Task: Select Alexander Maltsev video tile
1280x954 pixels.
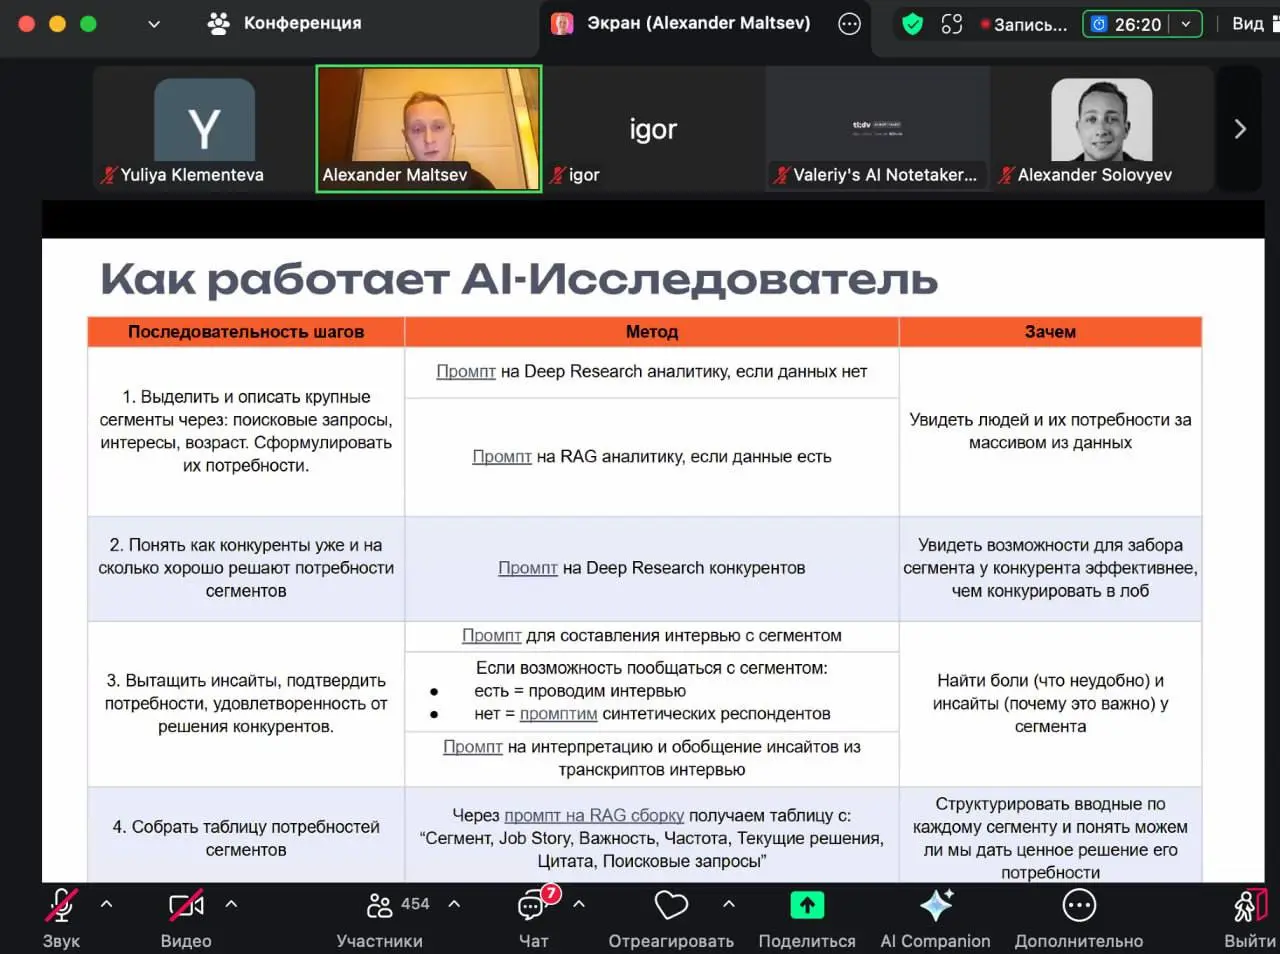Action: 429,129
